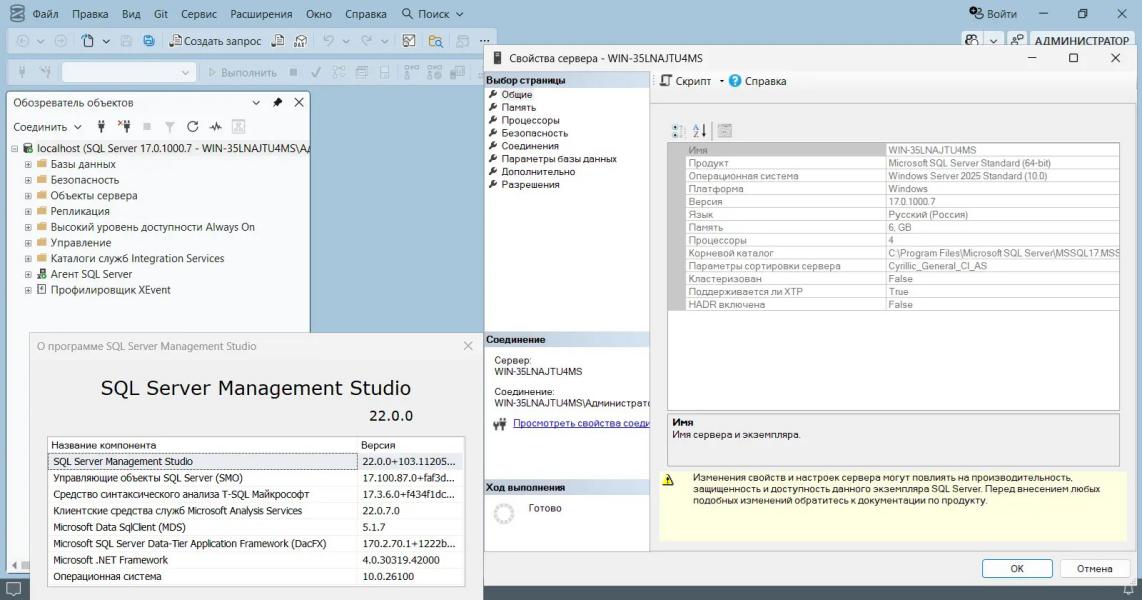The image size is (1142, 600).
Task: Click the disconnect icon in Object Explorer
Action: click(x=124, y=127)
